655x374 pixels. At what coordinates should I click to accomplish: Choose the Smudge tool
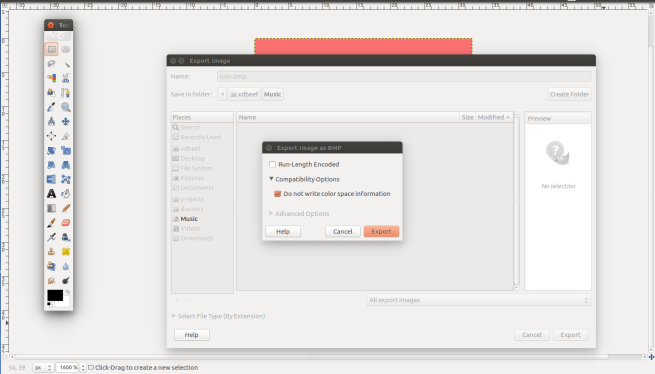[51, 280]
